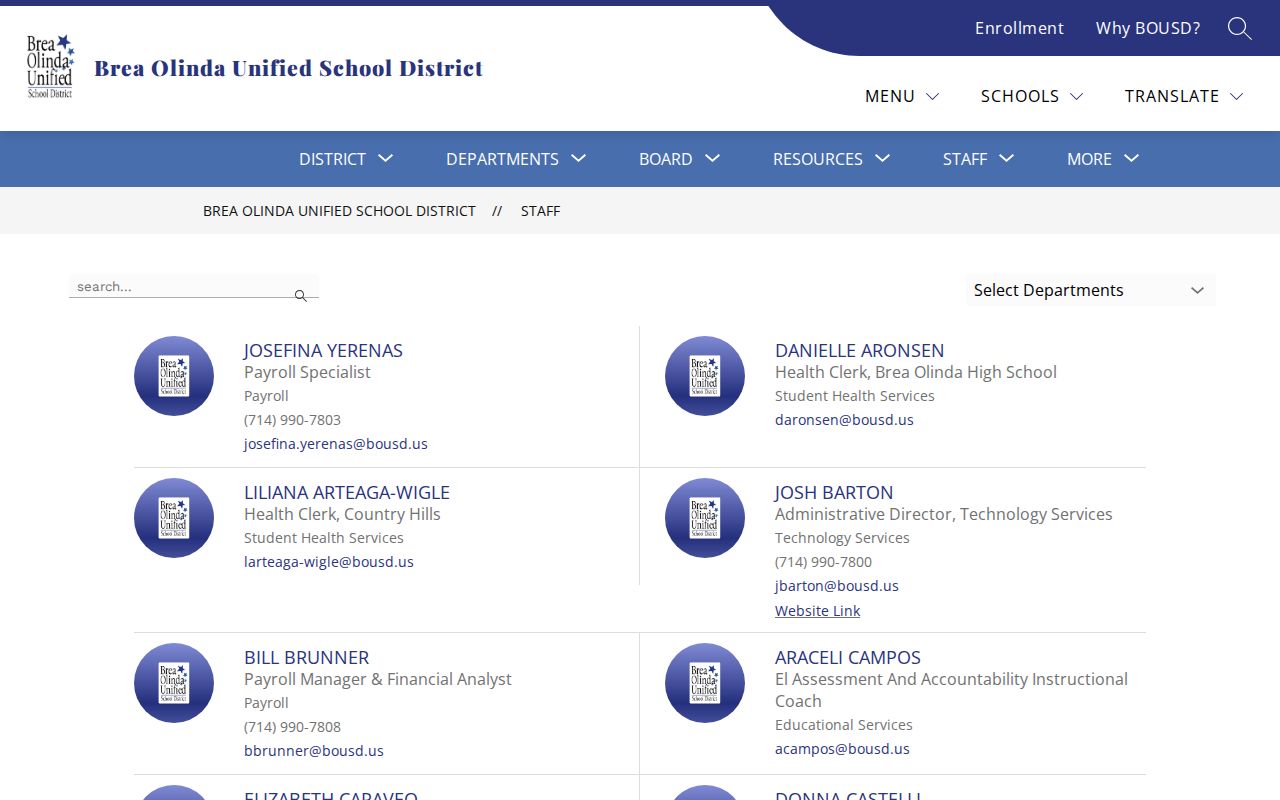Click Payroll Manager & Financial Analyst title
The width and height of the screenshot is (1280, 800).
click(x=378, y=679)
